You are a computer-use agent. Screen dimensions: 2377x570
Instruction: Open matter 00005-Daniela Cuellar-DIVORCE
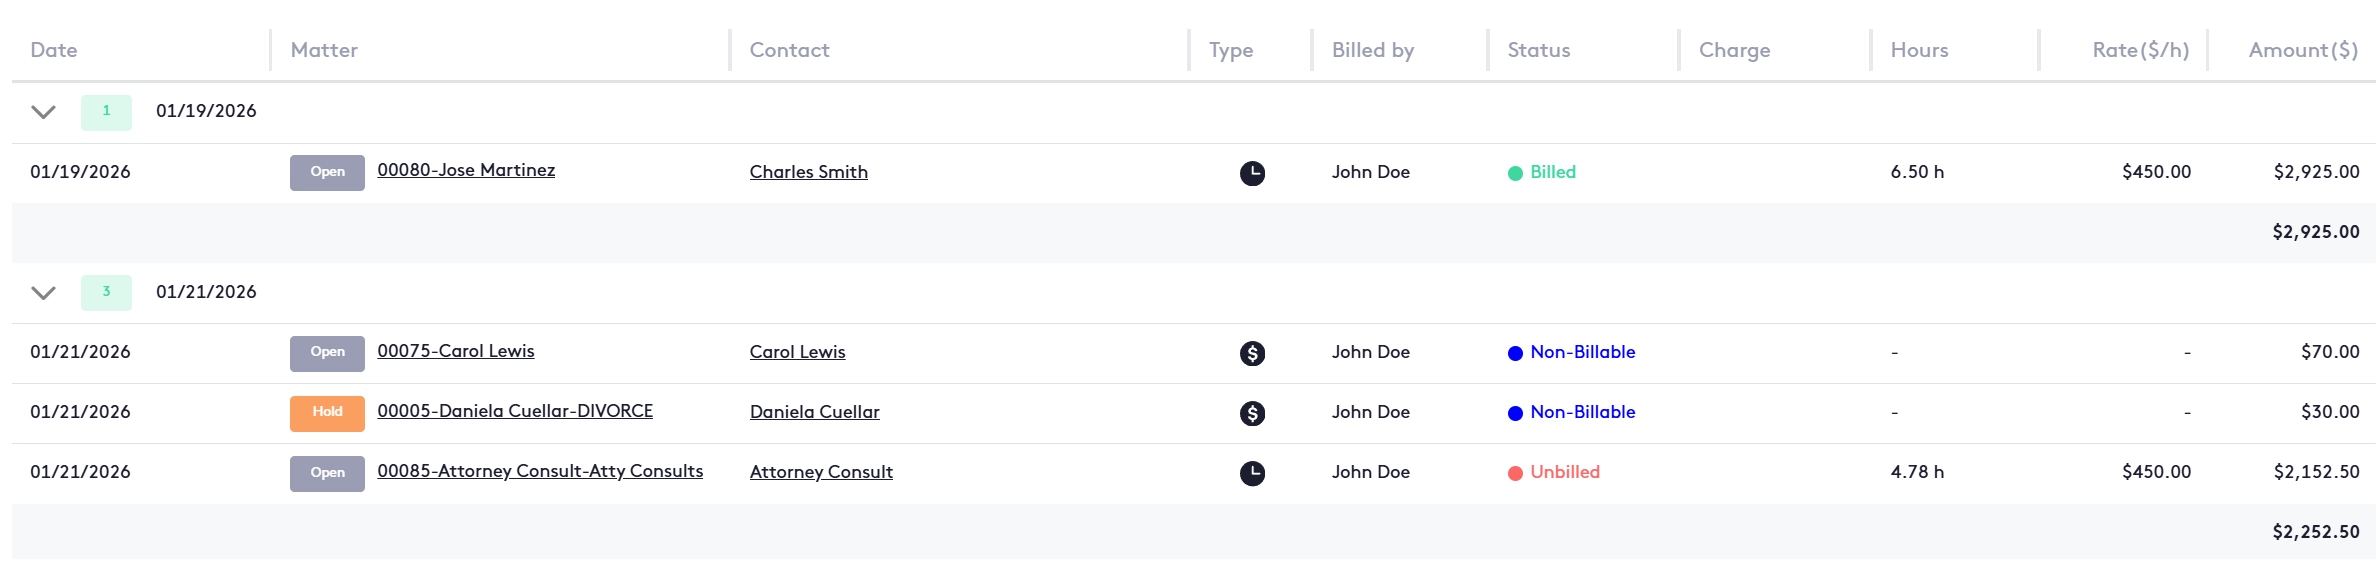pos(515,411)
